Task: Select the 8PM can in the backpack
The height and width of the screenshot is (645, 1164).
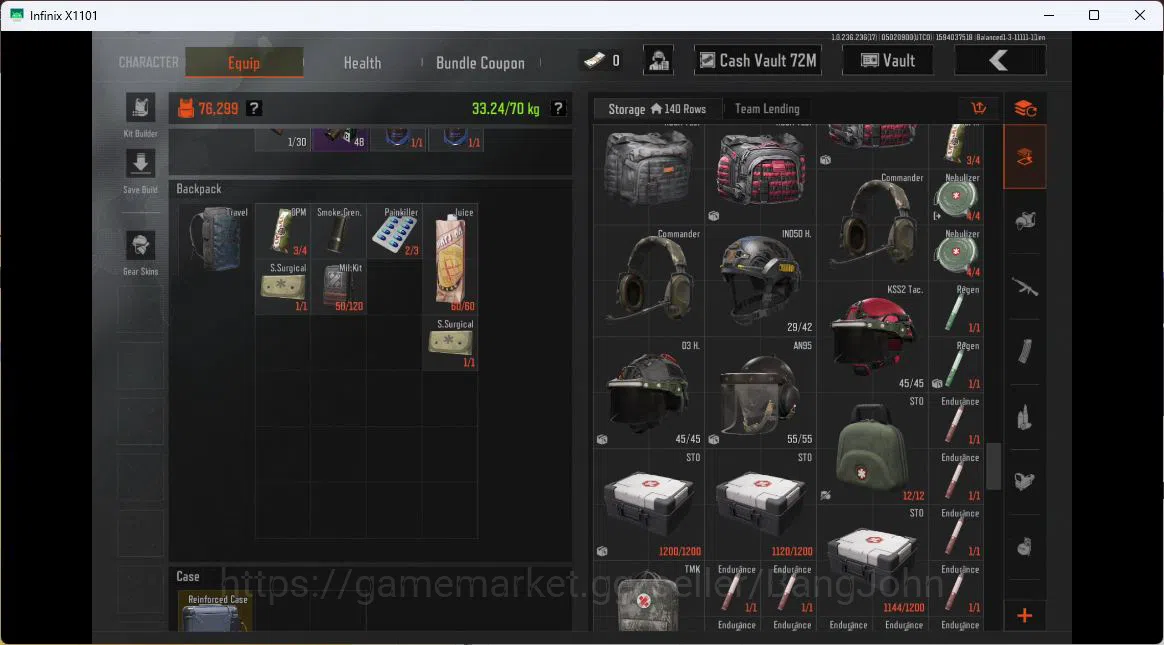Action: tap(283, 231)
